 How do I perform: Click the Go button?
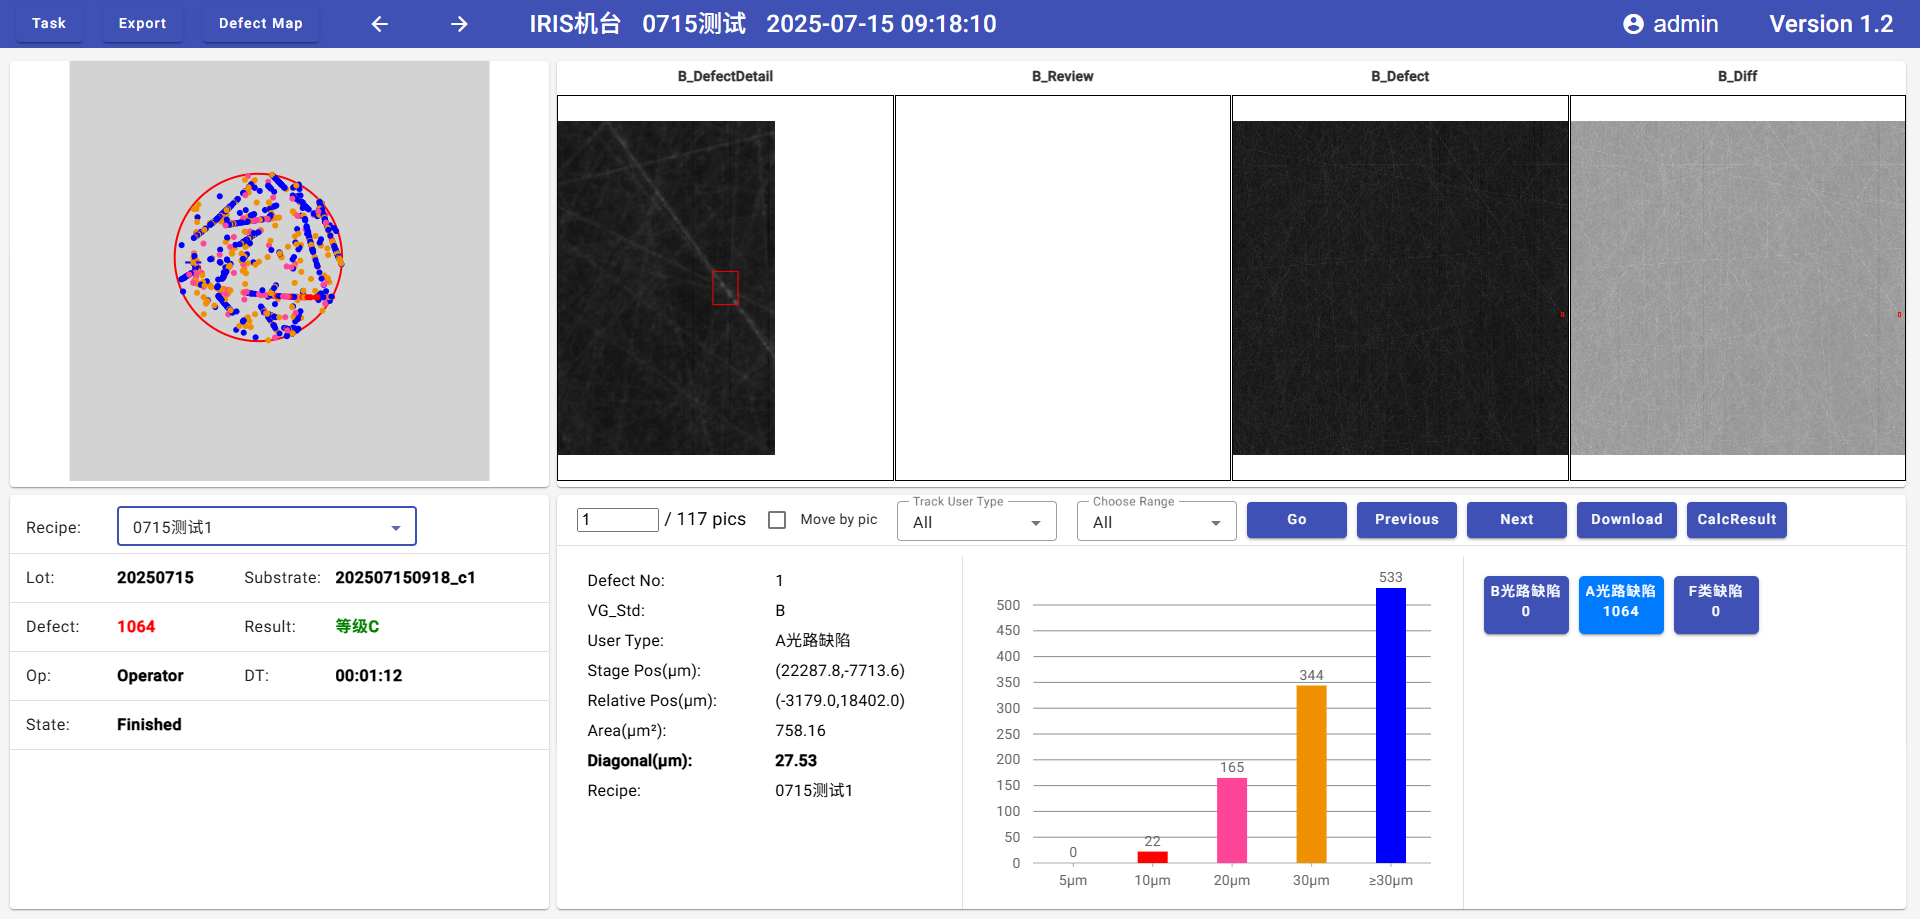(1297, 520)
